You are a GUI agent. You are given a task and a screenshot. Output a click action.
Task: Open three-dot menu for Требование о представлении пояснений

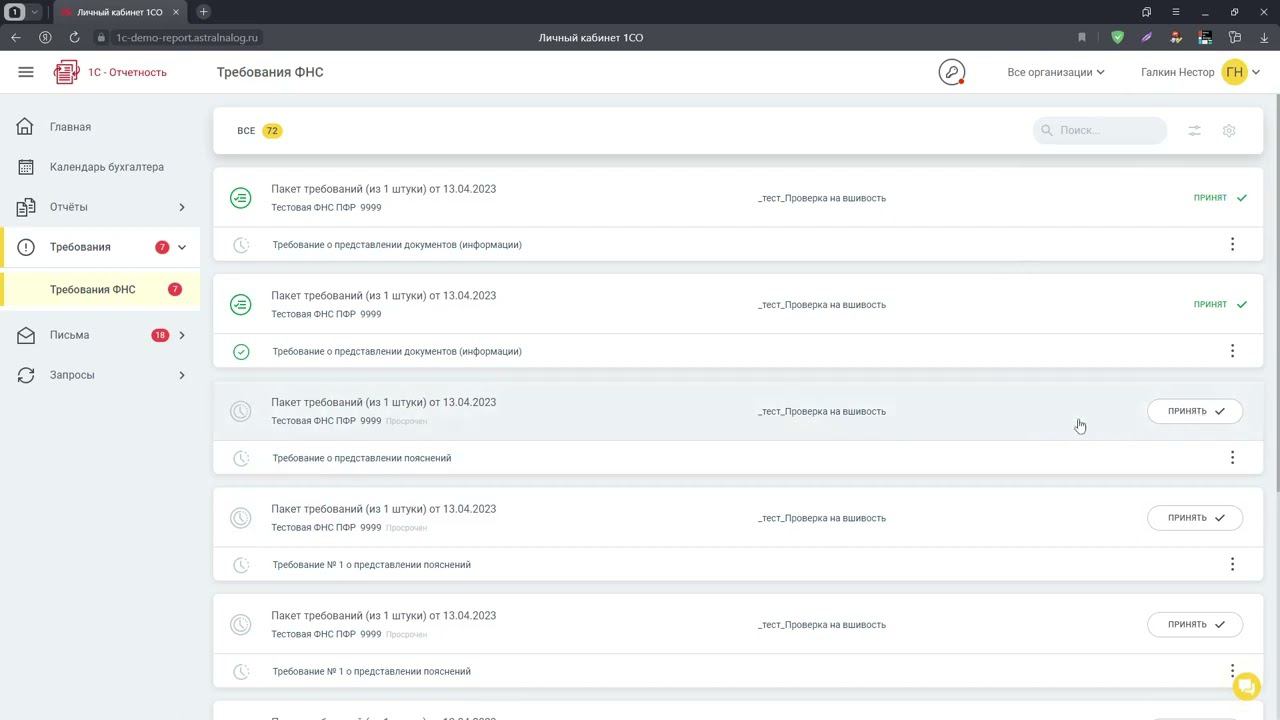1232,458
